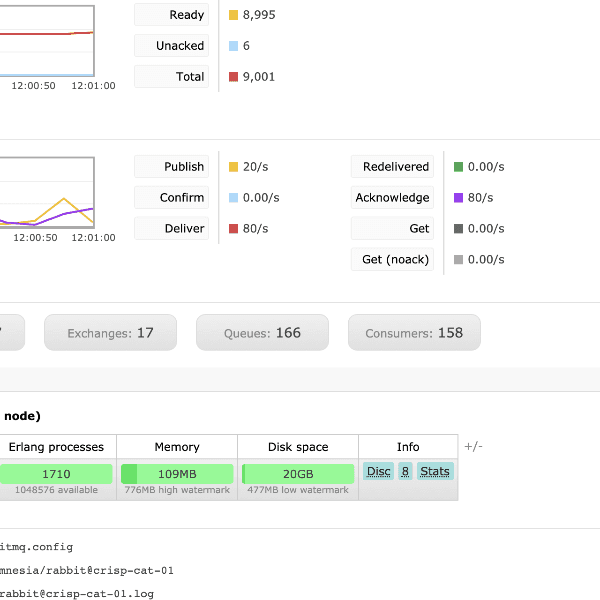Toggle node columns with +/- control
The width and height of the screenshot is (600, 600).
coord(473,446)
